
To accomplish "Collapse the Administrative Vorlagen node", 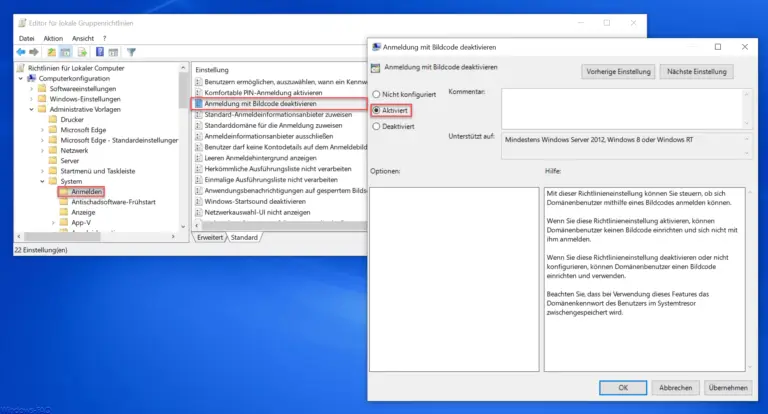I will pyautogui.click(x=31, y=109).
